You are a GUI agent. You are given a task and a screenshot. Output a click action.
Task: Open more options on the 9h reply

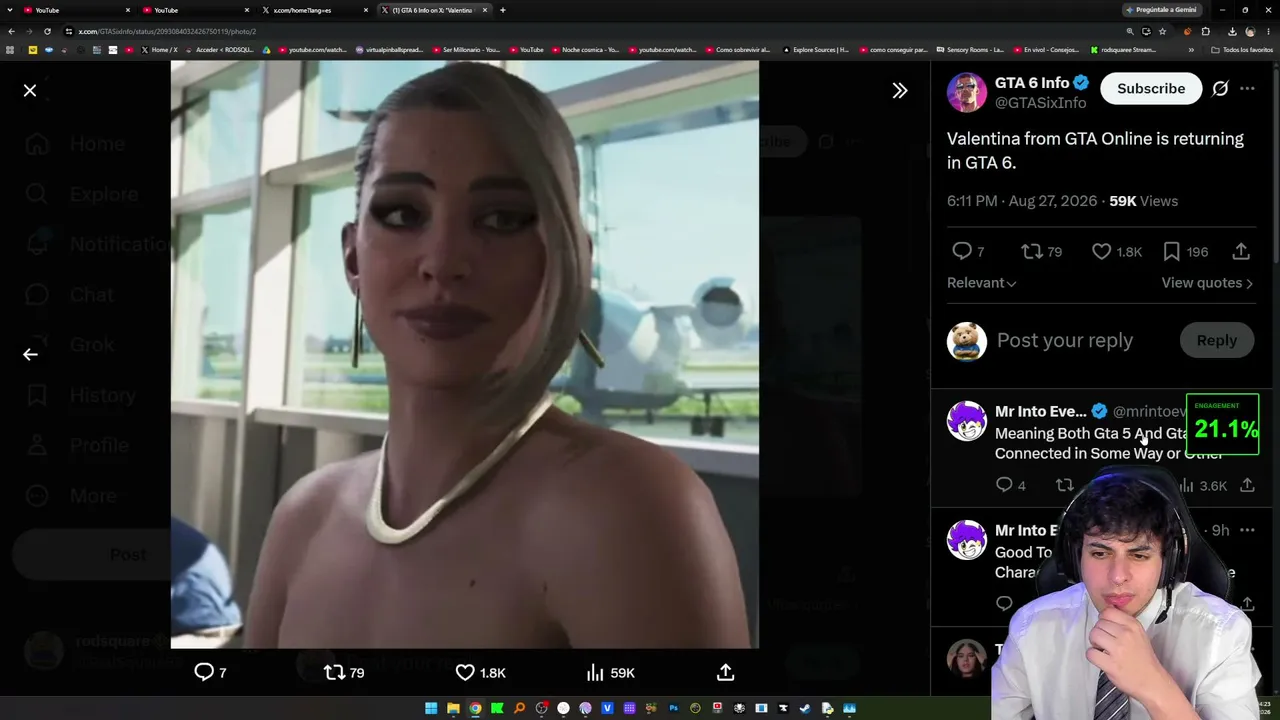tap(1247, 530)
